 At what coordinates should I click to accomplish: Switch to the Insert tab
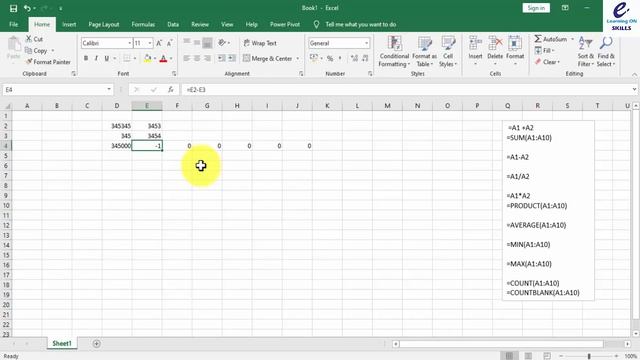tap(69, 24)
